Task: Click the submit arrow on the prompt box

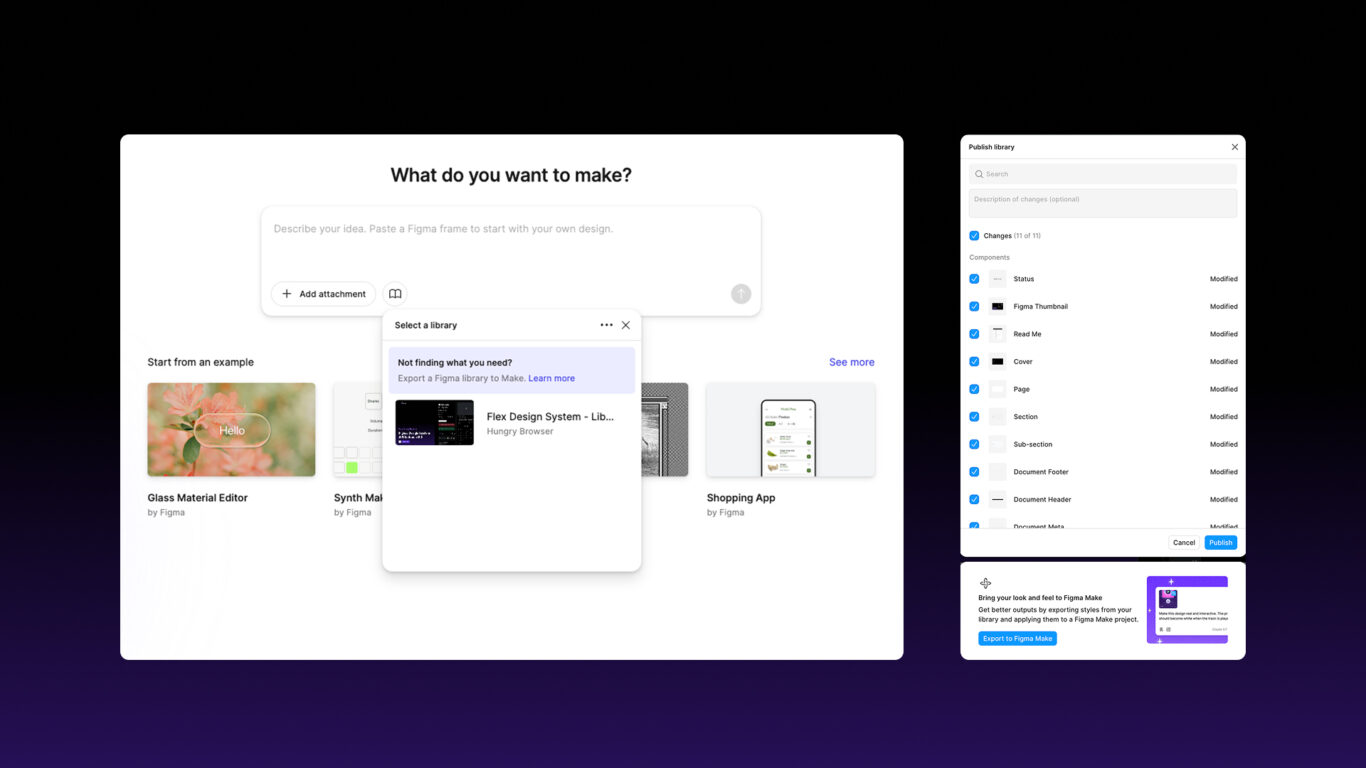Action: [741, 293]
